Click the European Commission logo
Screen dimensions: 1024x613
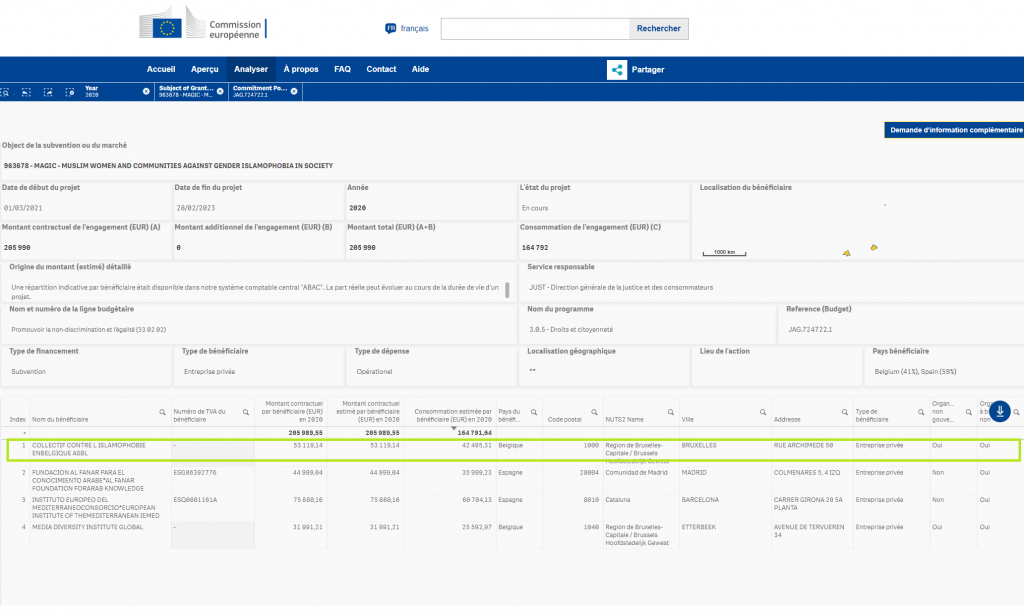(x=203, y=24)
